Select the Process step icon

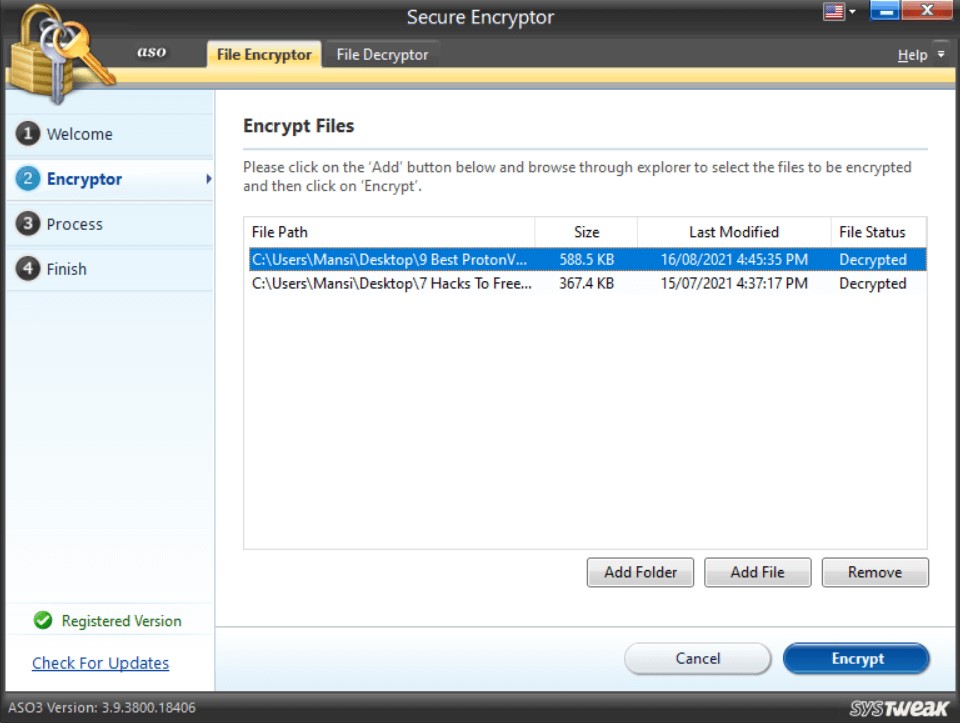30,224
